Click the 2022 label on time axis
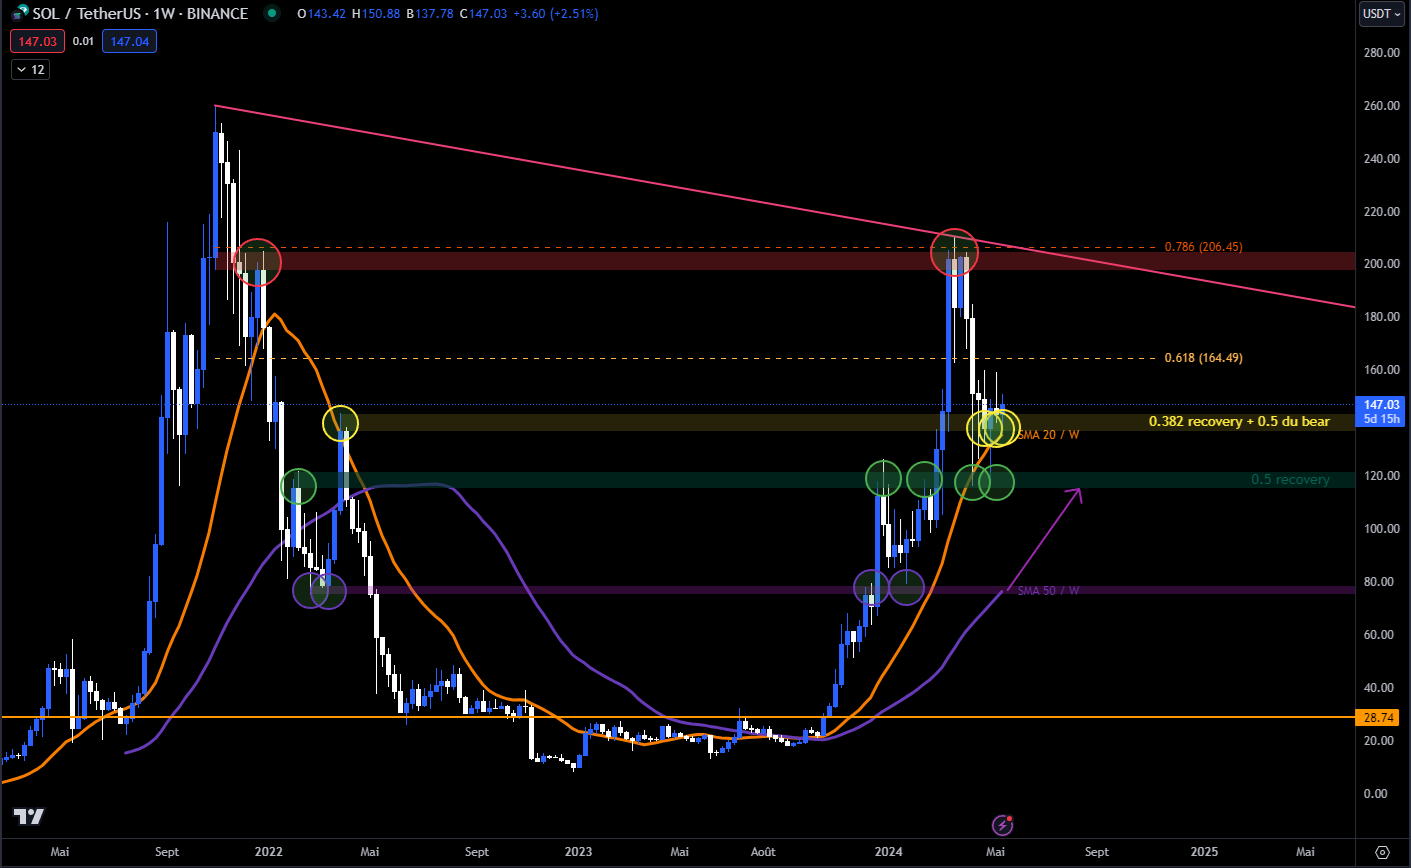1411x868 pixels. tap(269, 852)
